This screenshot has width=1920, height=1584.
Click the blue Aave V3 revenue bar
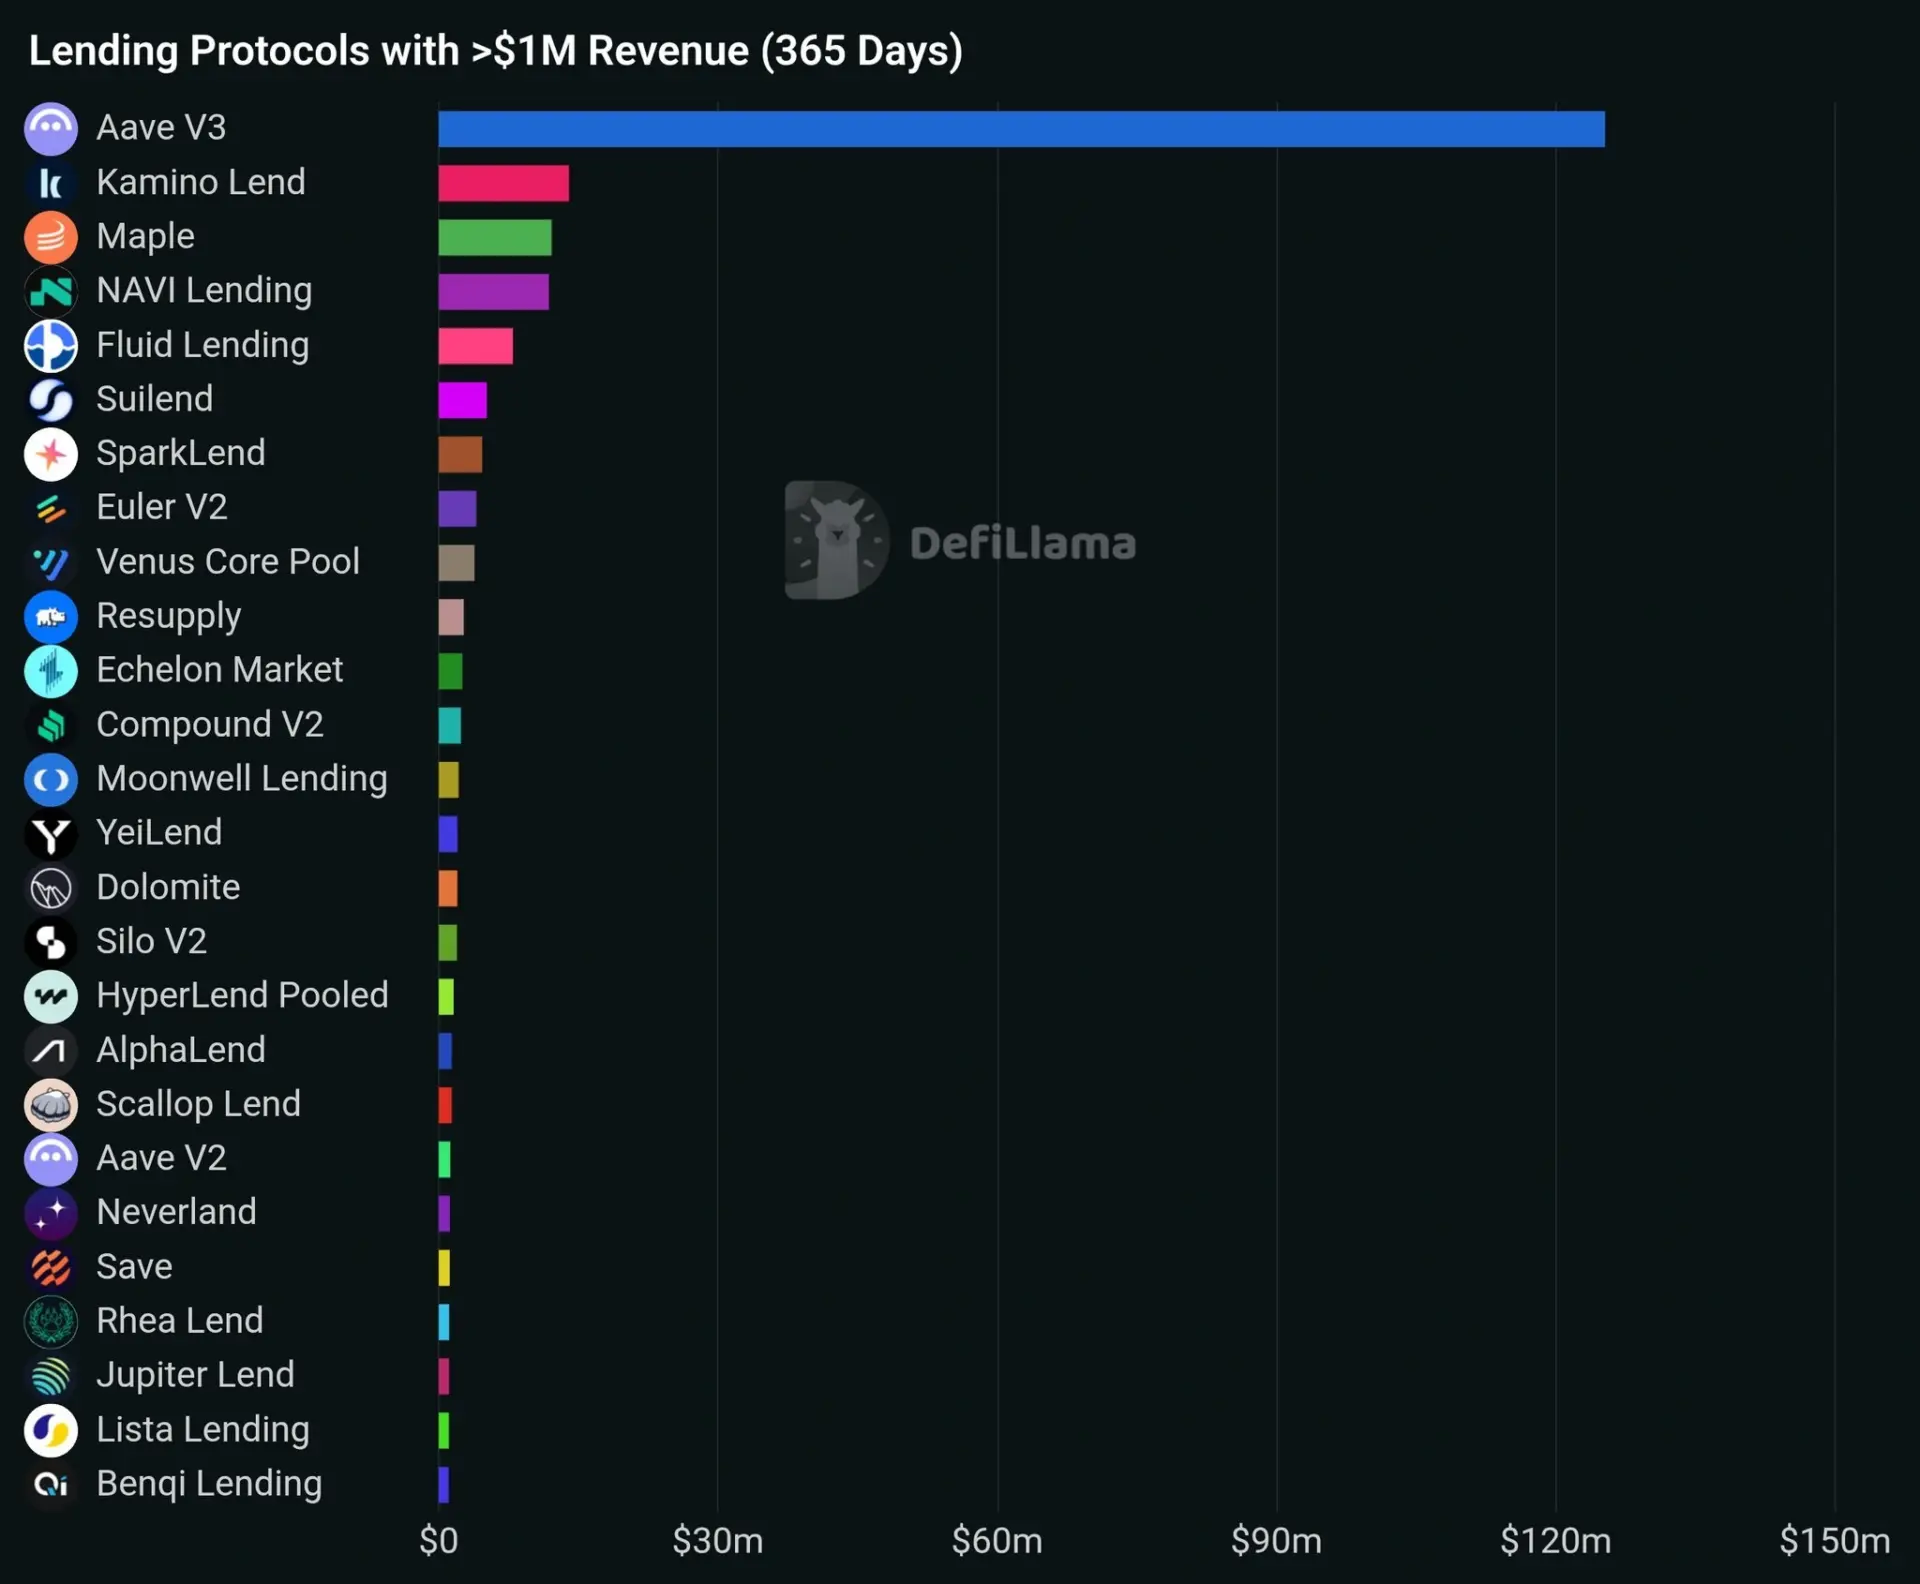[1021, 129]
